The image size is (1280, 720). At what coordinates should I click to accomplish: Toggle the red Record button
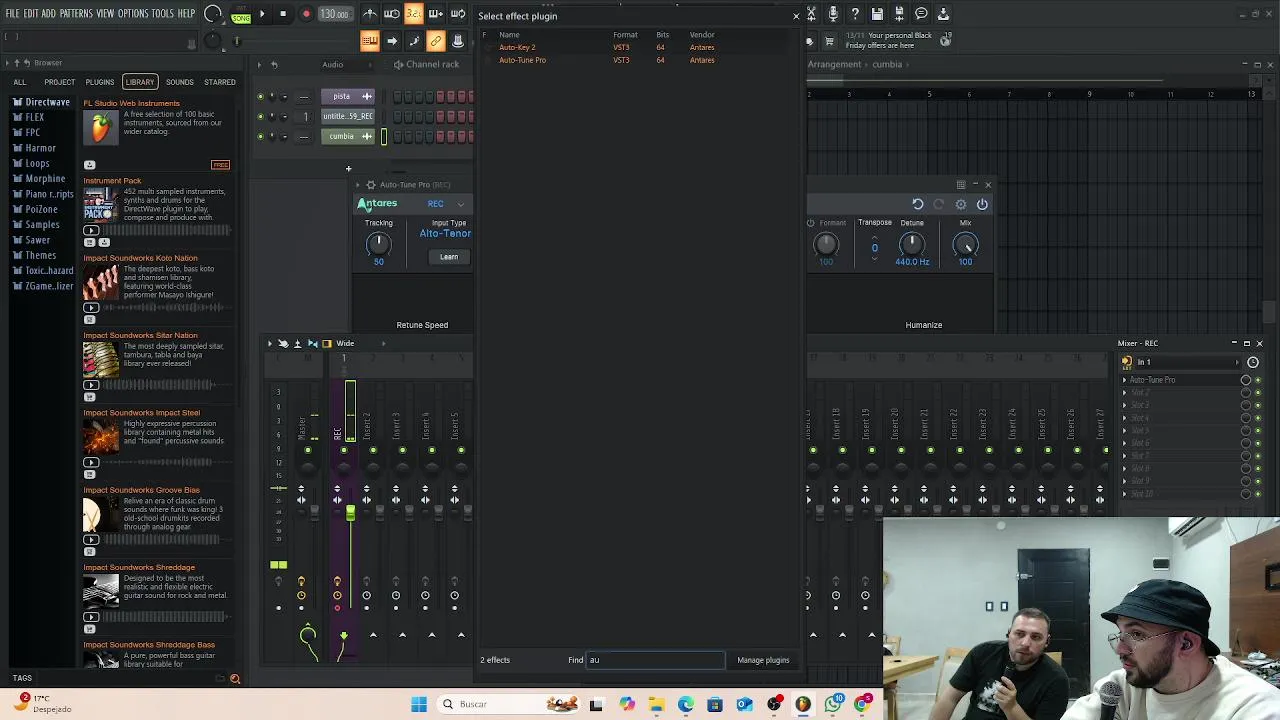point(306,14)
